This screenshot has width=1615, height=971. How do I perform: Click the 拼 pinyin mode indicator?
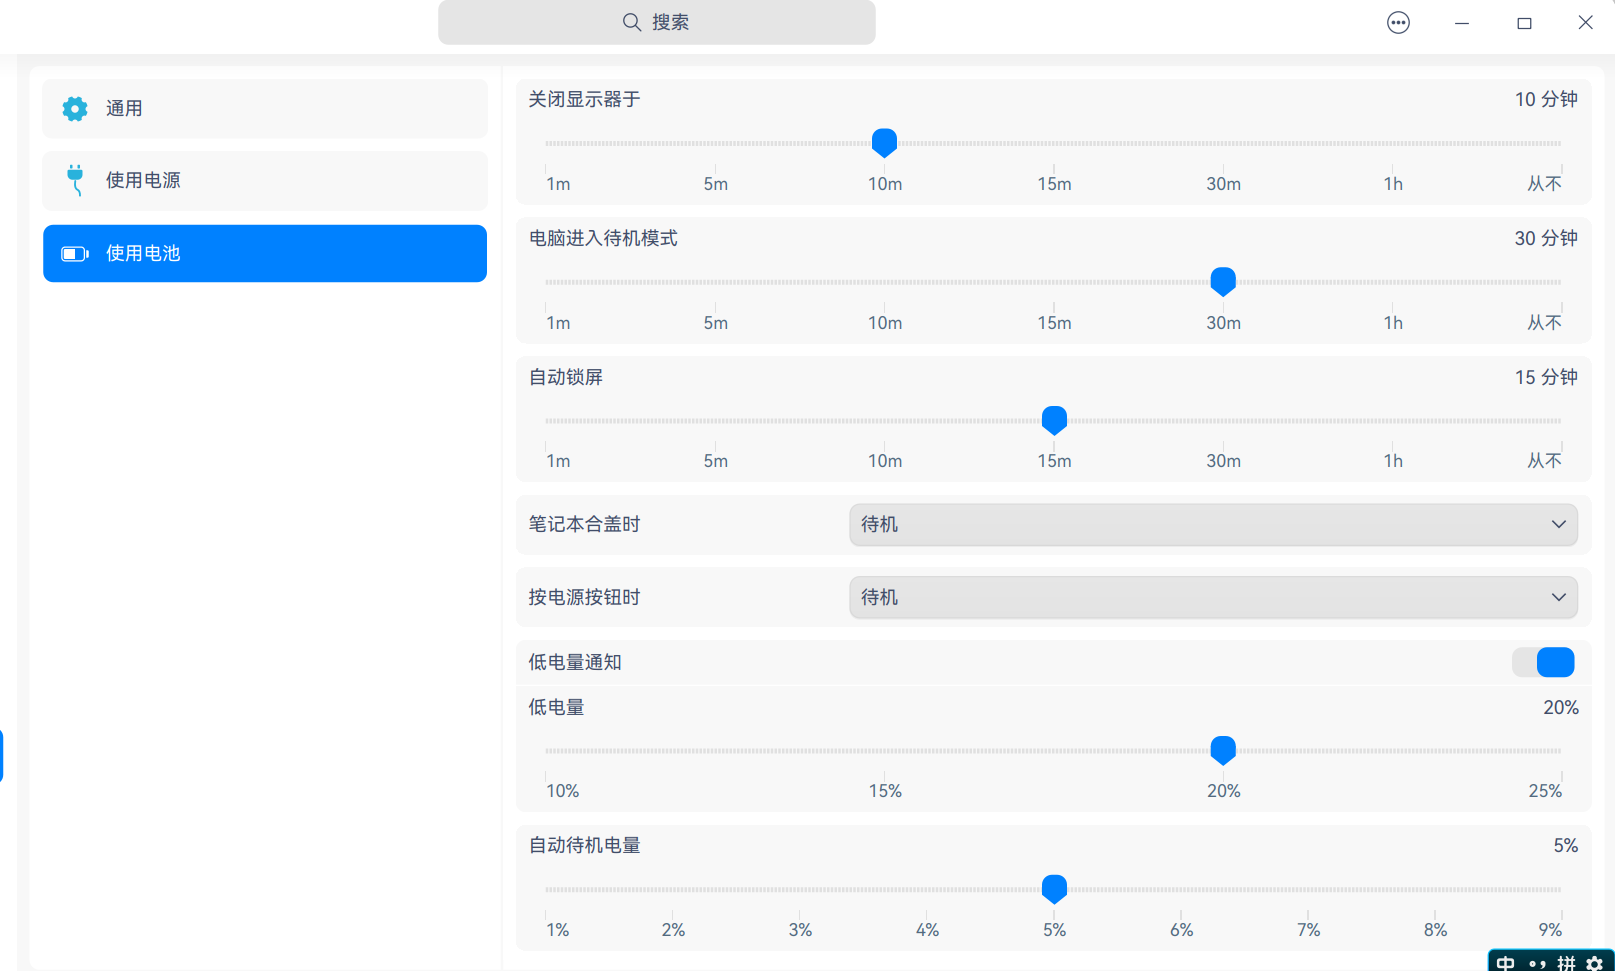tap(1566, 963)
